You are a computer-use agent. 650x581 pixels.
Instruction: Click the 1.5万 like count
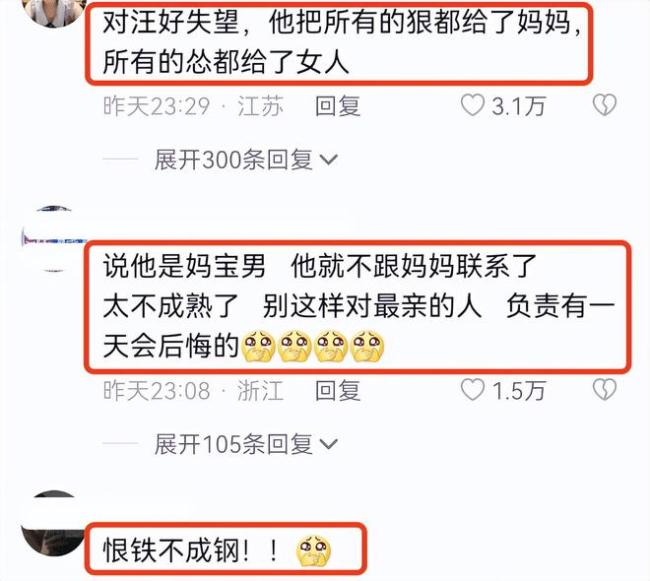tap(518, 391)
